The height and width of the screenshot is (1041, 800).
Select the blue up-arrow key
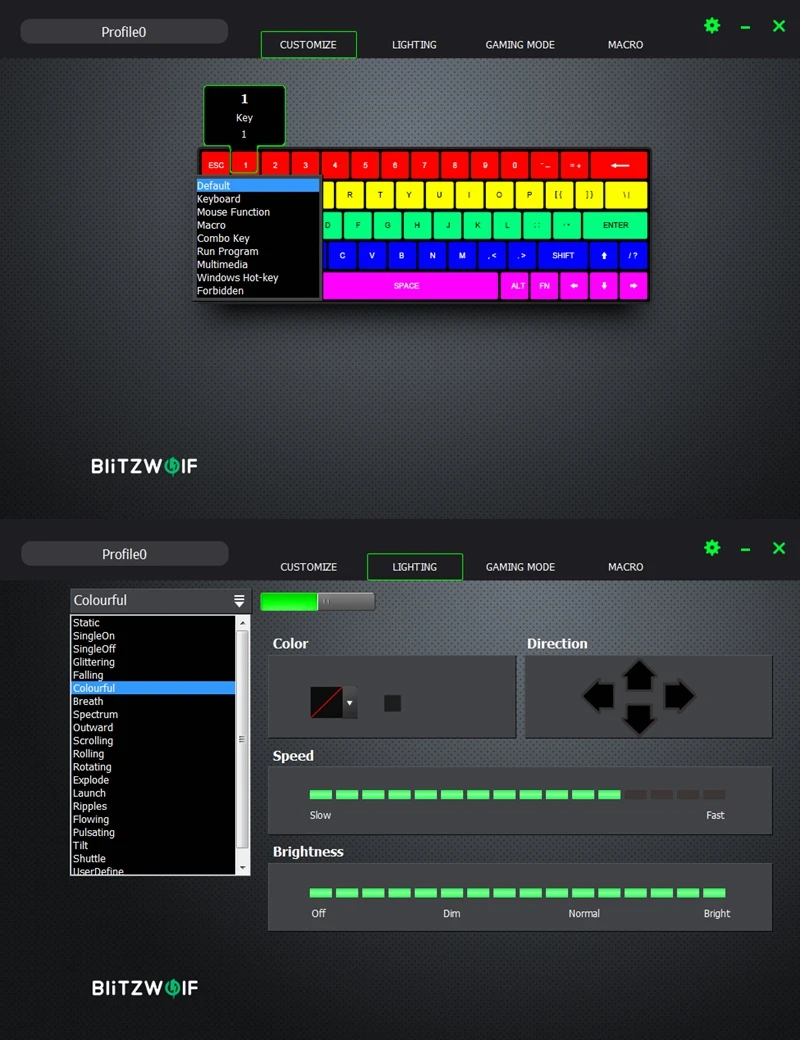tap(604, 256)
